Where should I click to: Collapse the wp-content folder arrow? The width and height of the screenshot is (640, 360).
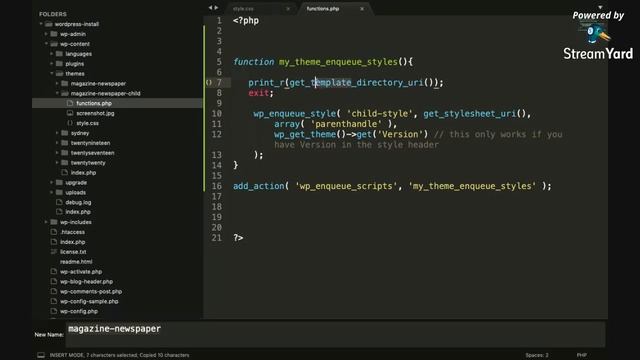46,44
